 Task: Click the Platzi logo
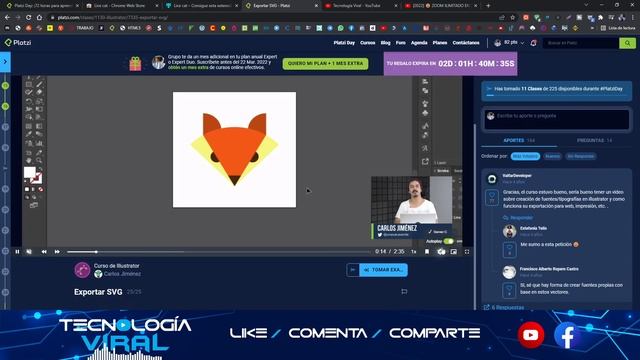pos(18,42)
